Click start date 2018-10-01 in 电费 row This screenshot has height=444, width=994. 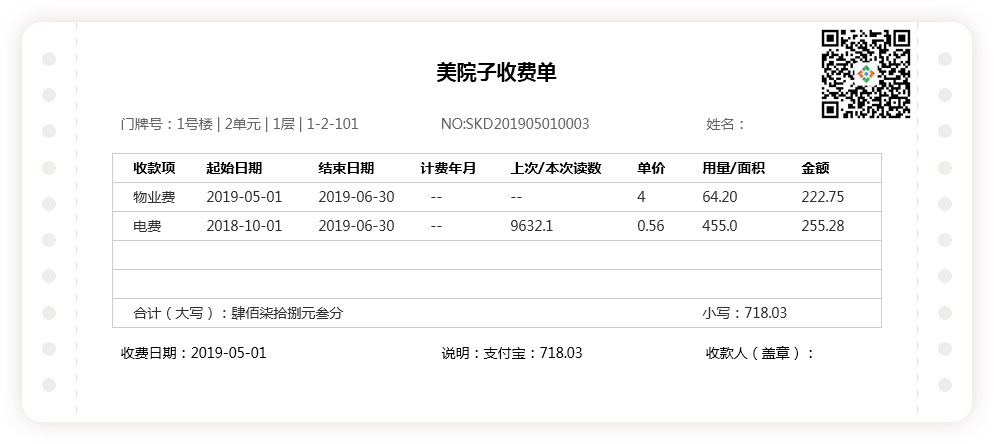point(244,226)
